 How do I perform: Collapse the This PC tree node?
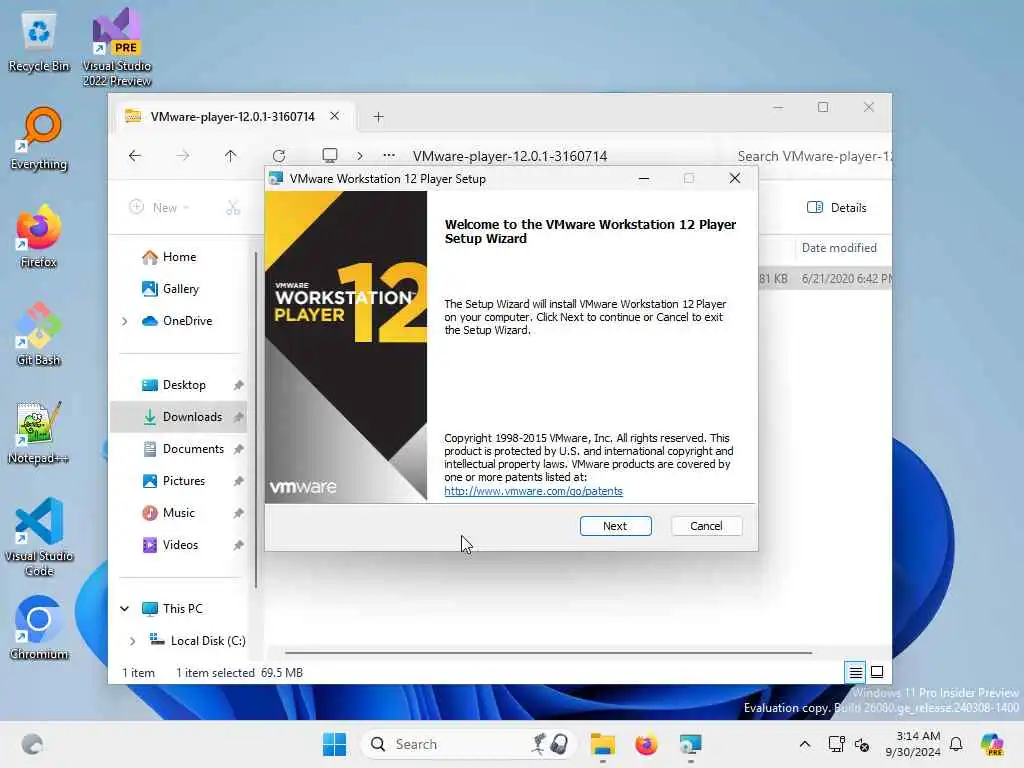pyautogui.click(x=125, y=609)
